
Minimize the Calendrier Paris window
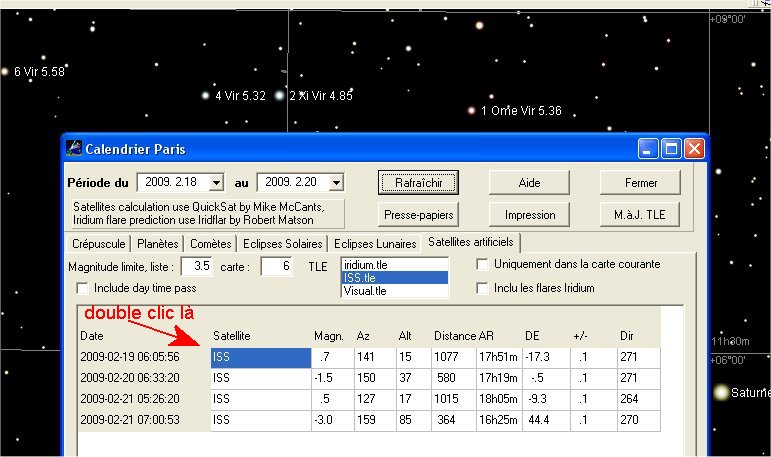point(648,149)
